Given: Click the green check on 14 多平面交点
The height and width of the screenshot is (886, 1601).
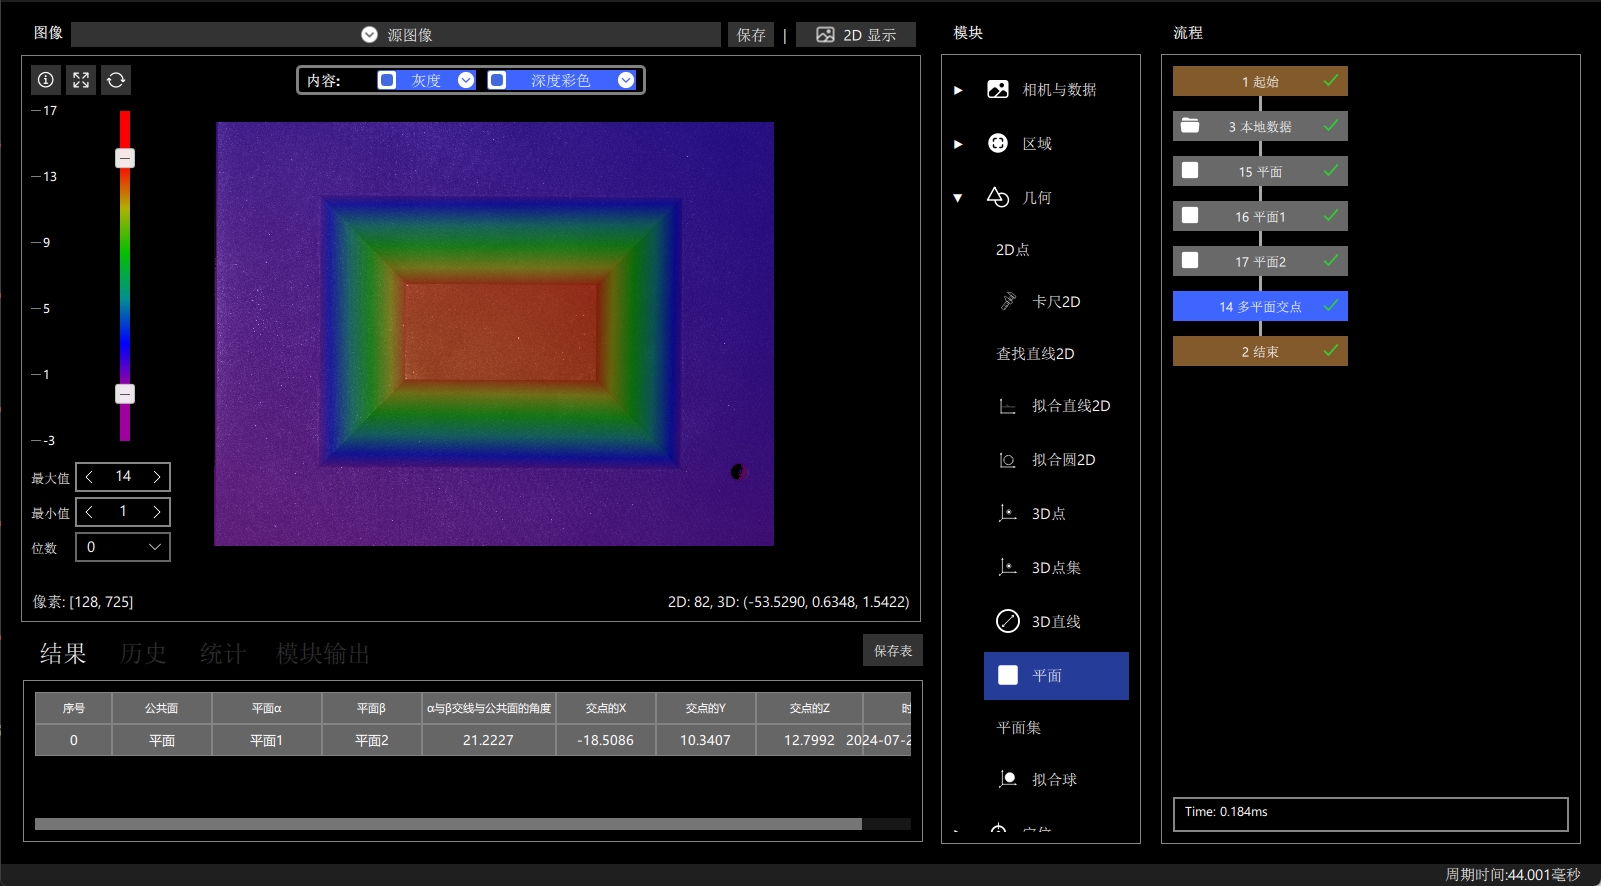Looking at the screenshot, I should coord(1331,306).
